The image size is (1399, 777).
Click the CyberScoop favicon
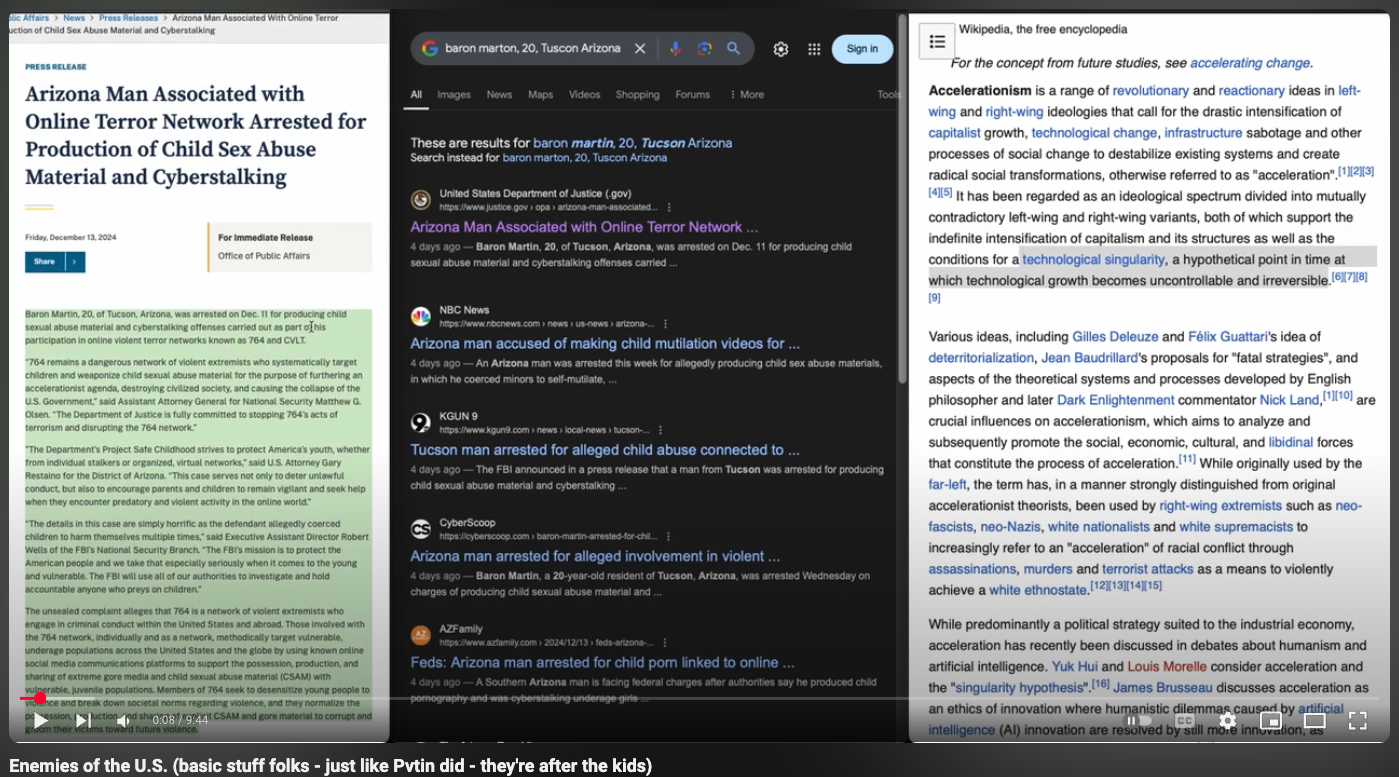point(421,529)
